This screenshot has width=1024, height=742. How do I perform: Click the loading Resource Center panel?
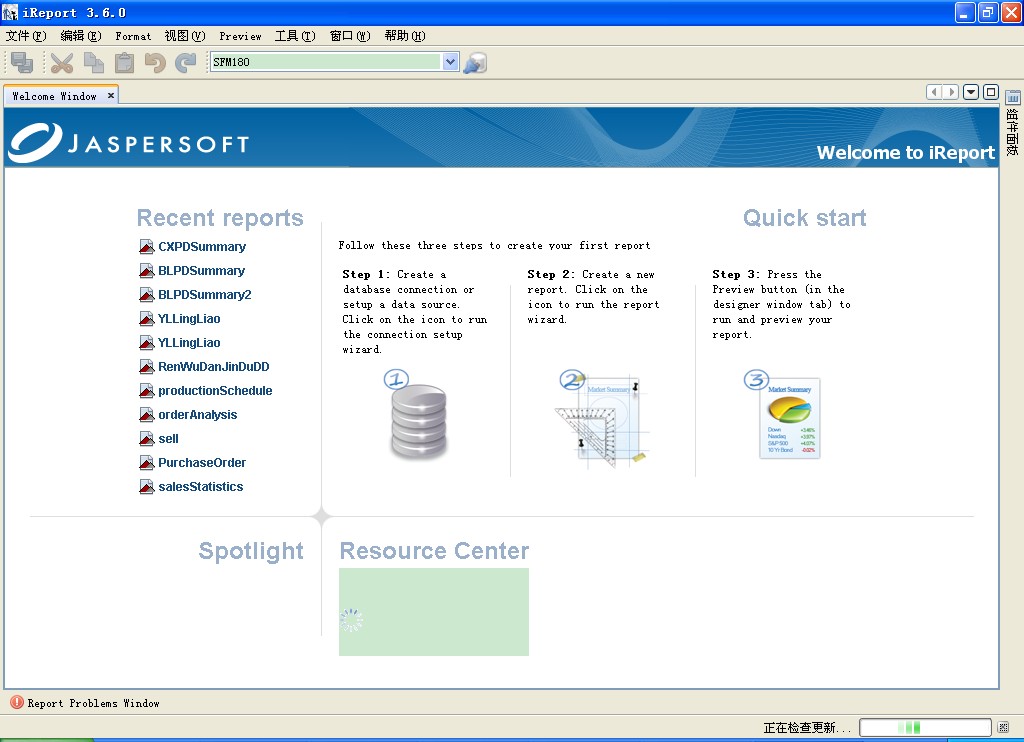coord(434,611)
